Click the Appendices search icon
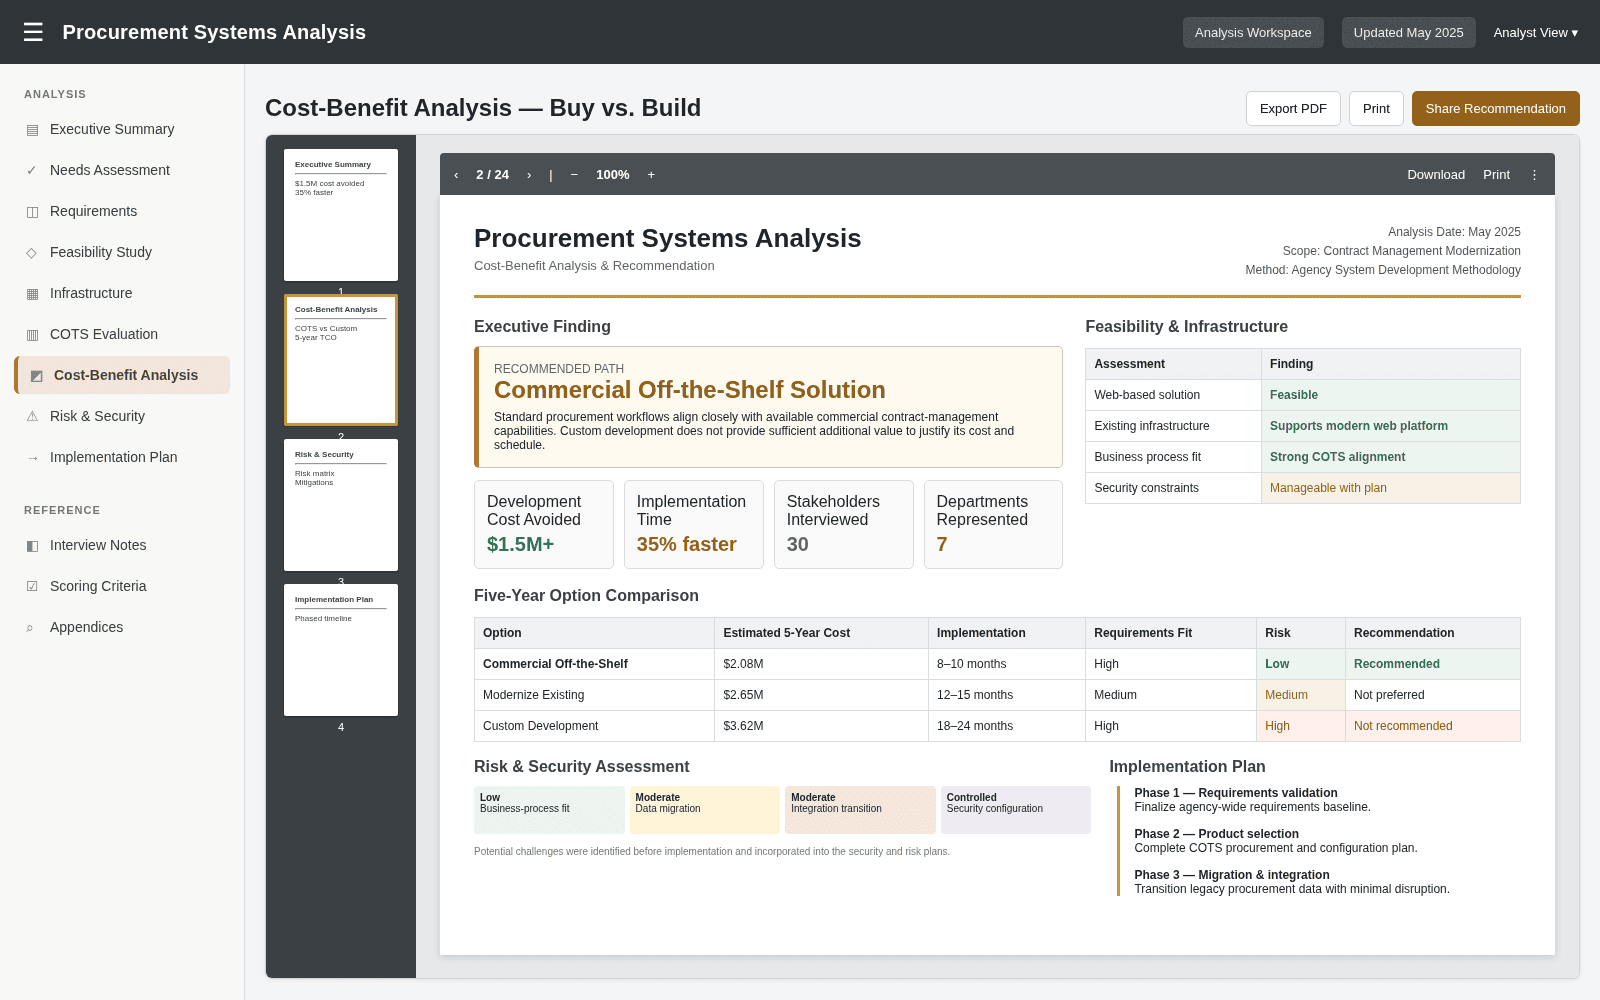1600x1000 pixels. tap(32, 628)
